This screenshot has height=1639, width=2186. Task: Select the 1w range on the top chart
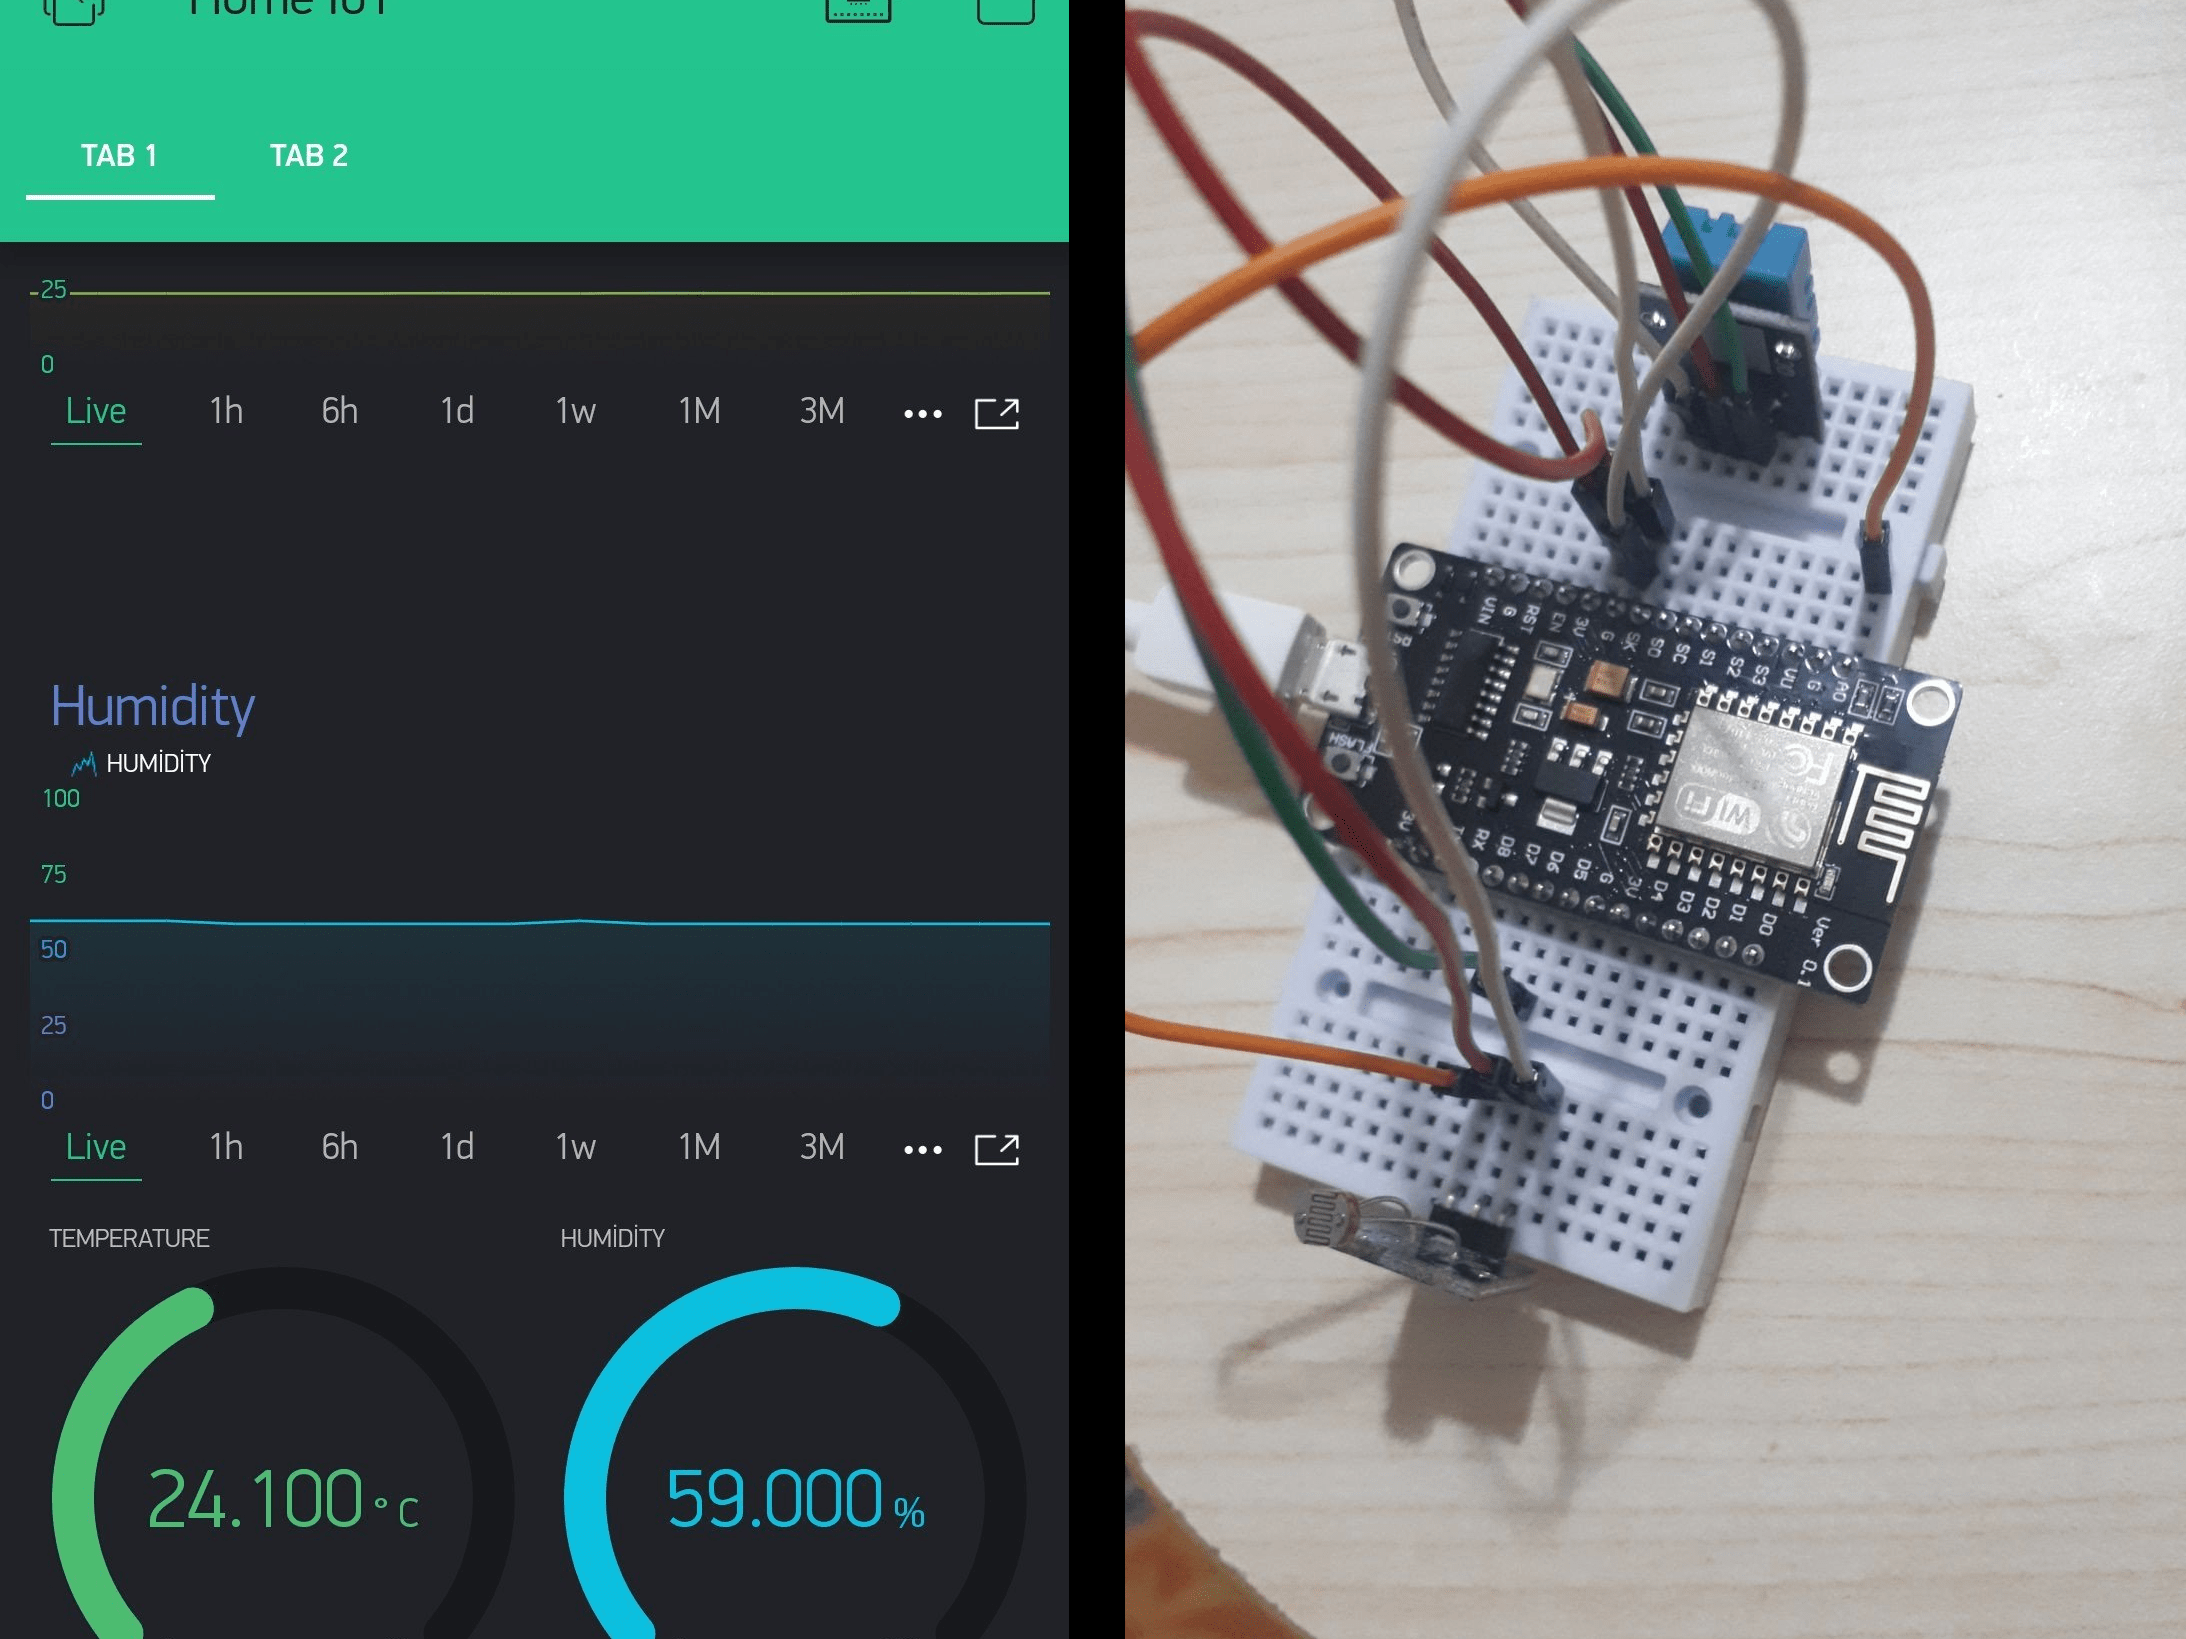[x=575, y=411]
